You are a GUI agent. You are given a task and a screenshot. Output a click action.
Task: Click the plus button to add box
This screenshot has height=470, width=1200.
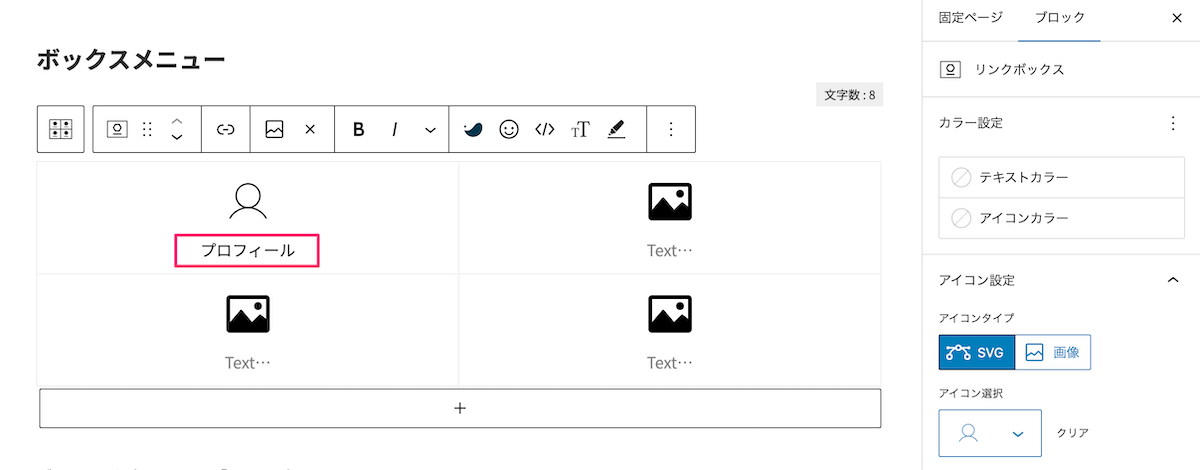click(x=460, y=408)
